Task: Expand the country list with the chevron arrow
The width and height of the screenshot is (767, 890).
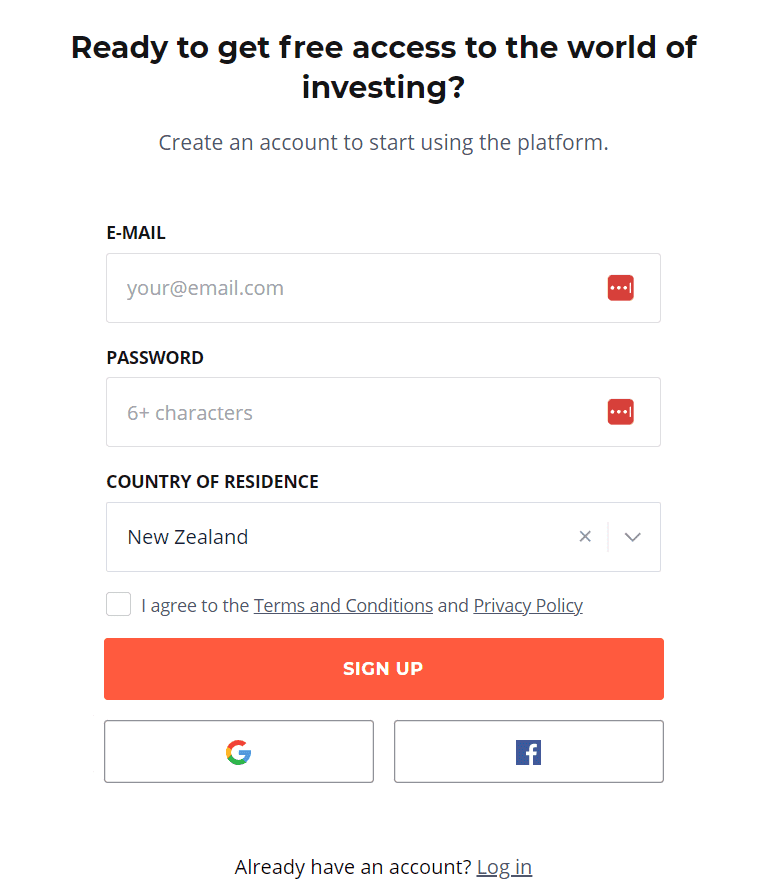Action: [x=632, y=537]
